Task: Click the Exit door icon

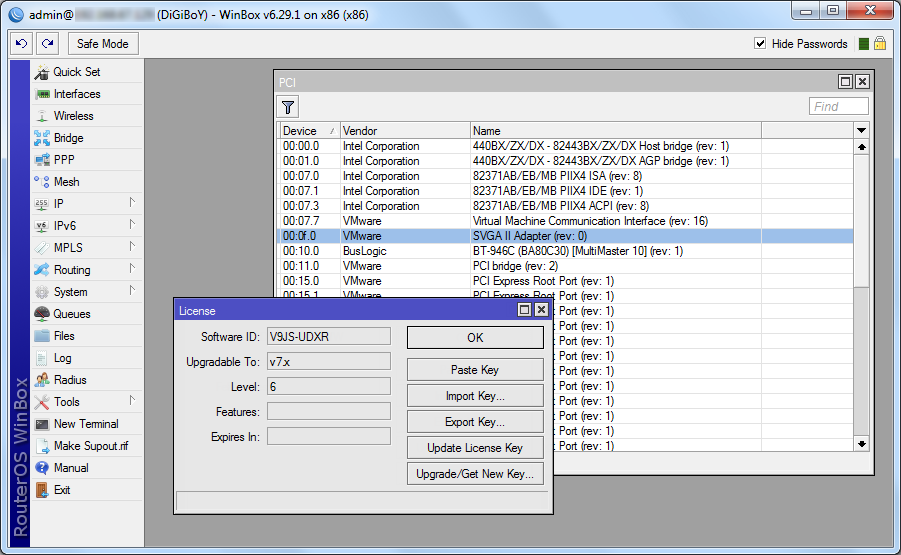Action: [42, 490]
